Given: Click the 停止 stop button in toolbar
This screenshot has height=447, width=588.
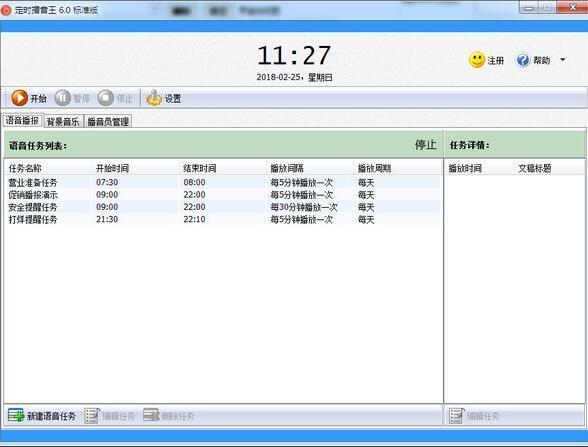Looking at the screenshot, I should click(115, 98).
